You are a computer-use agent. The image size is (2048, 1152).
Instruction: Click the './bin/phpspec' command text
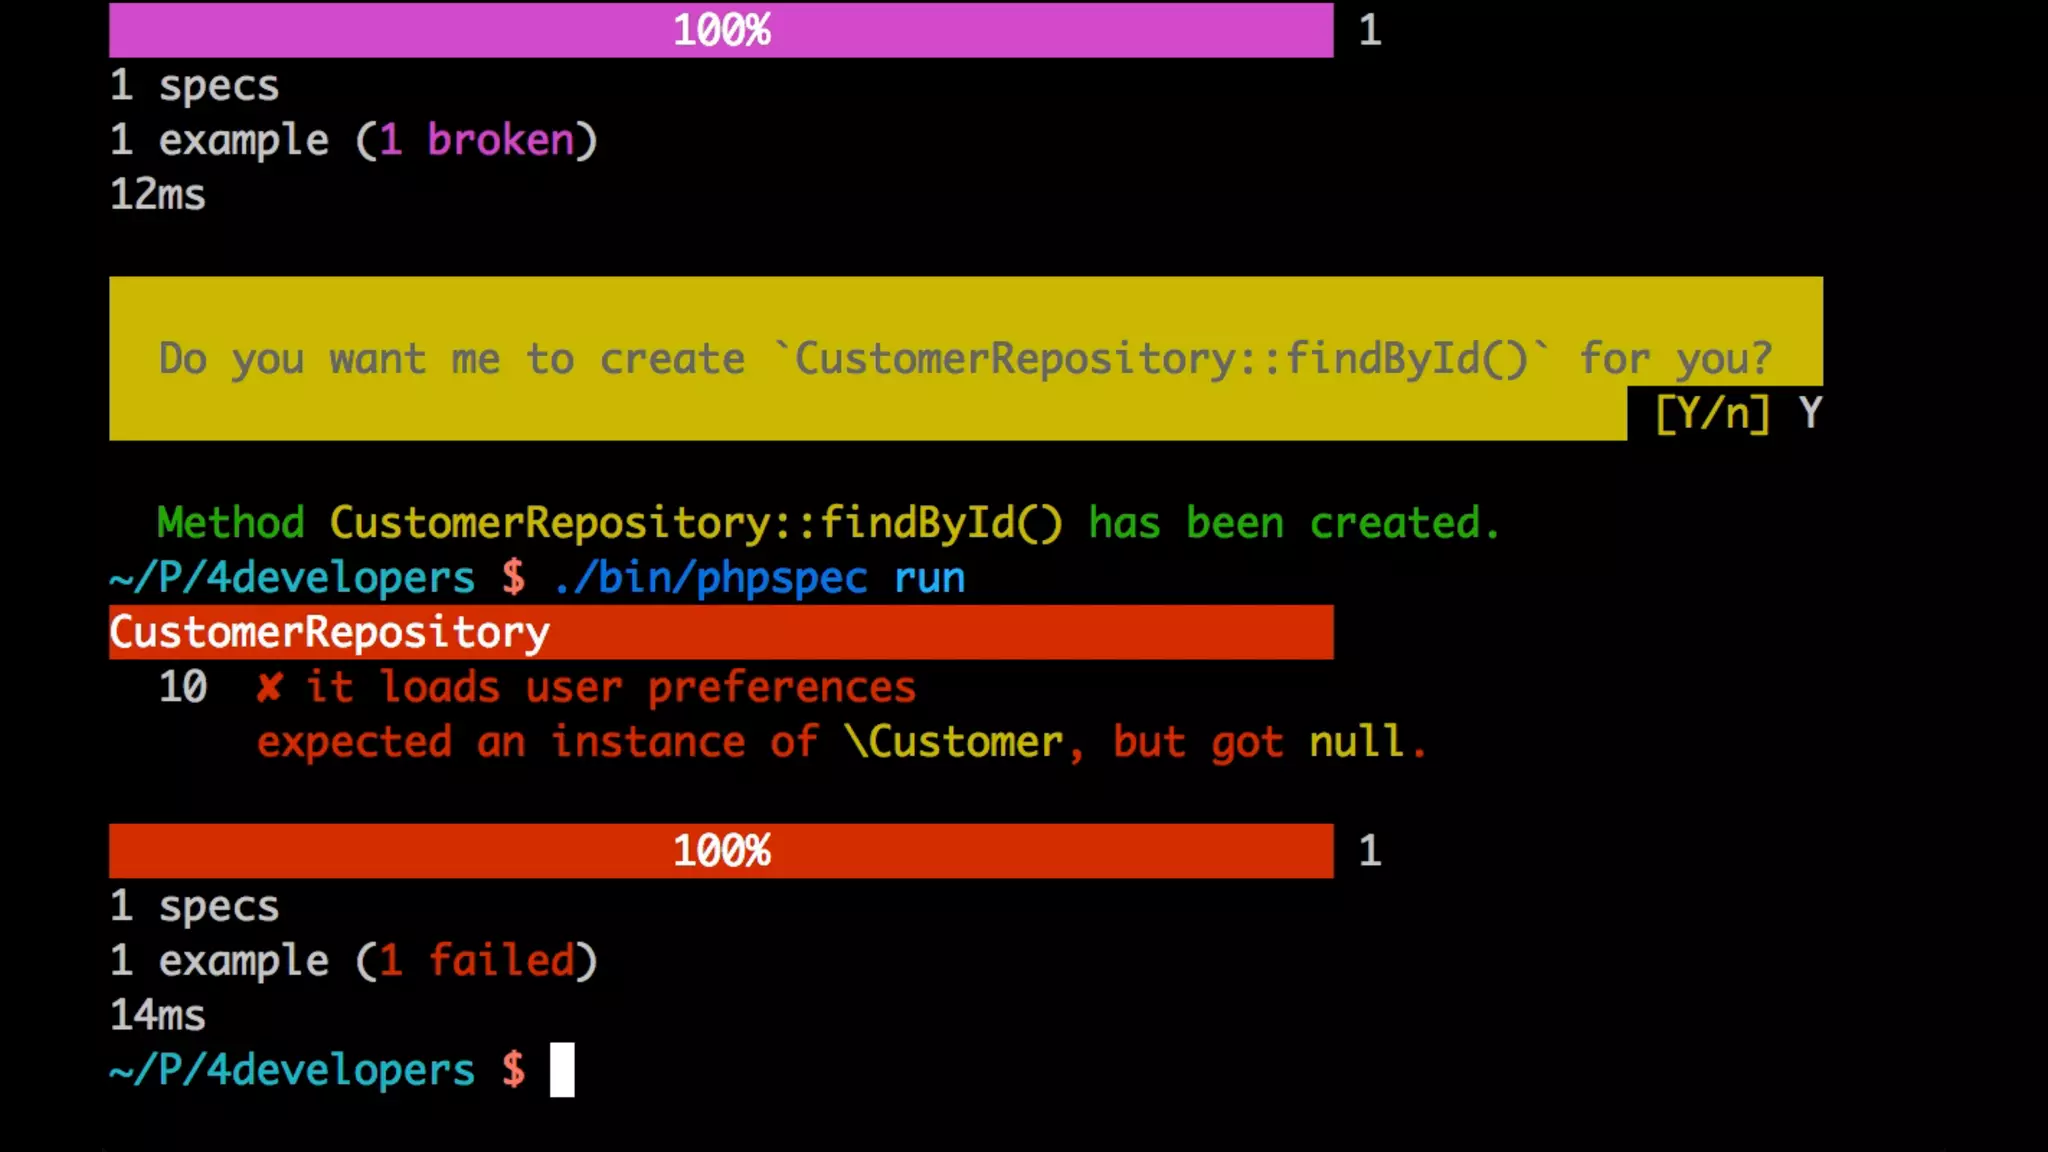(710, 579)
